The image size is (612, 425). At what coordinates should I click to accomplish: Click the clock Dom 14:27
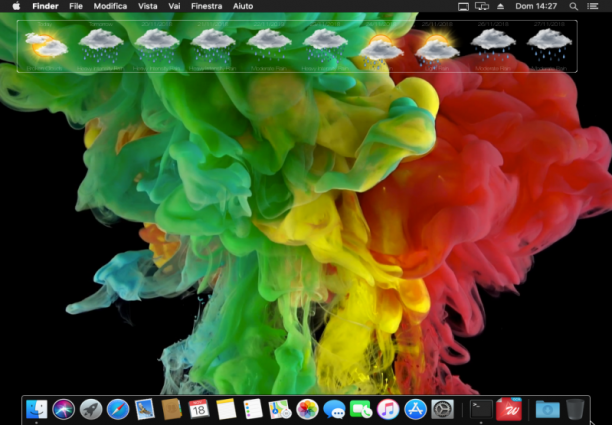[536, 6]
